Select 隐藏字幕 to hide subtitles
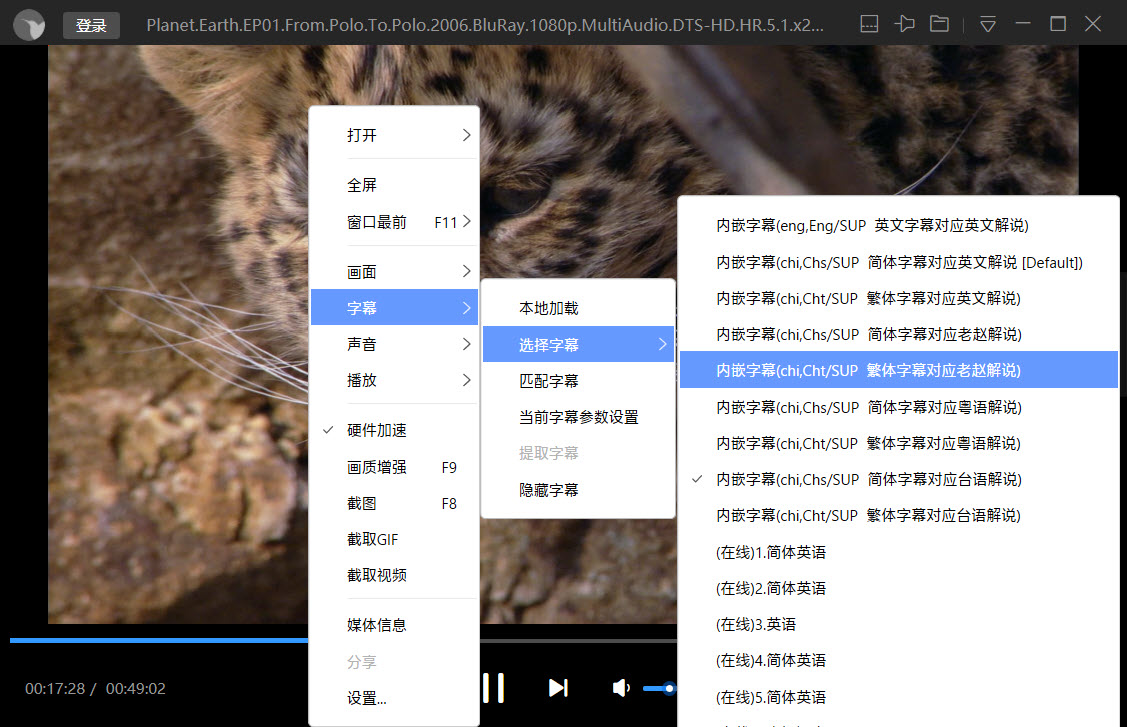The image size is (1127, 727). pos(548,490)
